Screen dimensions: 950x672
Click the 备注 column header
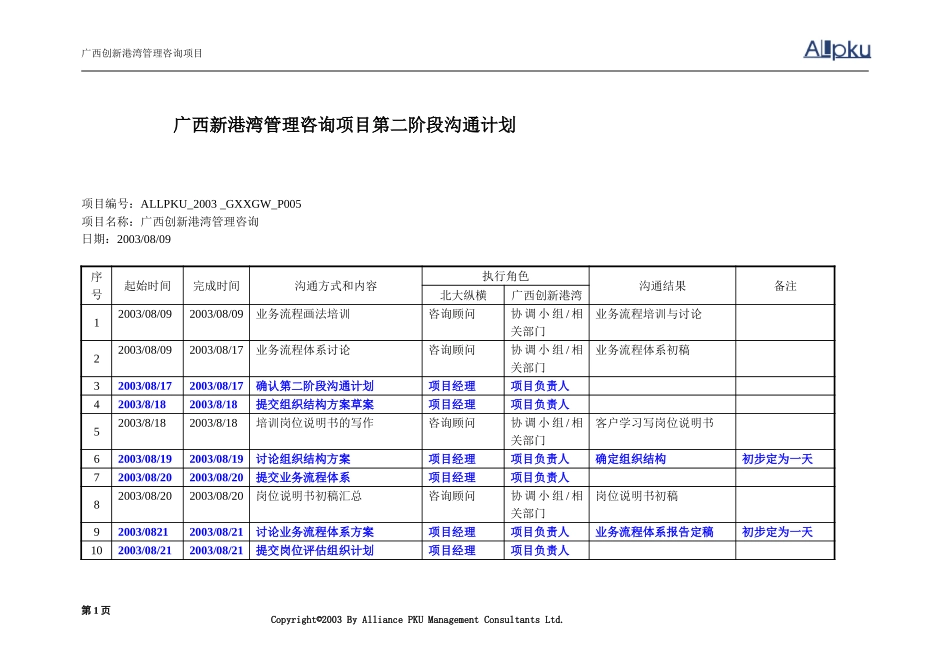[x=785, y=286]
